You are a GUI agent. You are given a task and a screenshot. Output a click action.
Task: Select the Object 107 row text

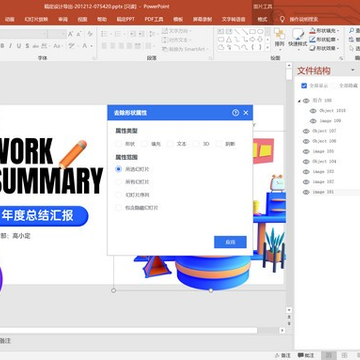[x=324, y=131]
